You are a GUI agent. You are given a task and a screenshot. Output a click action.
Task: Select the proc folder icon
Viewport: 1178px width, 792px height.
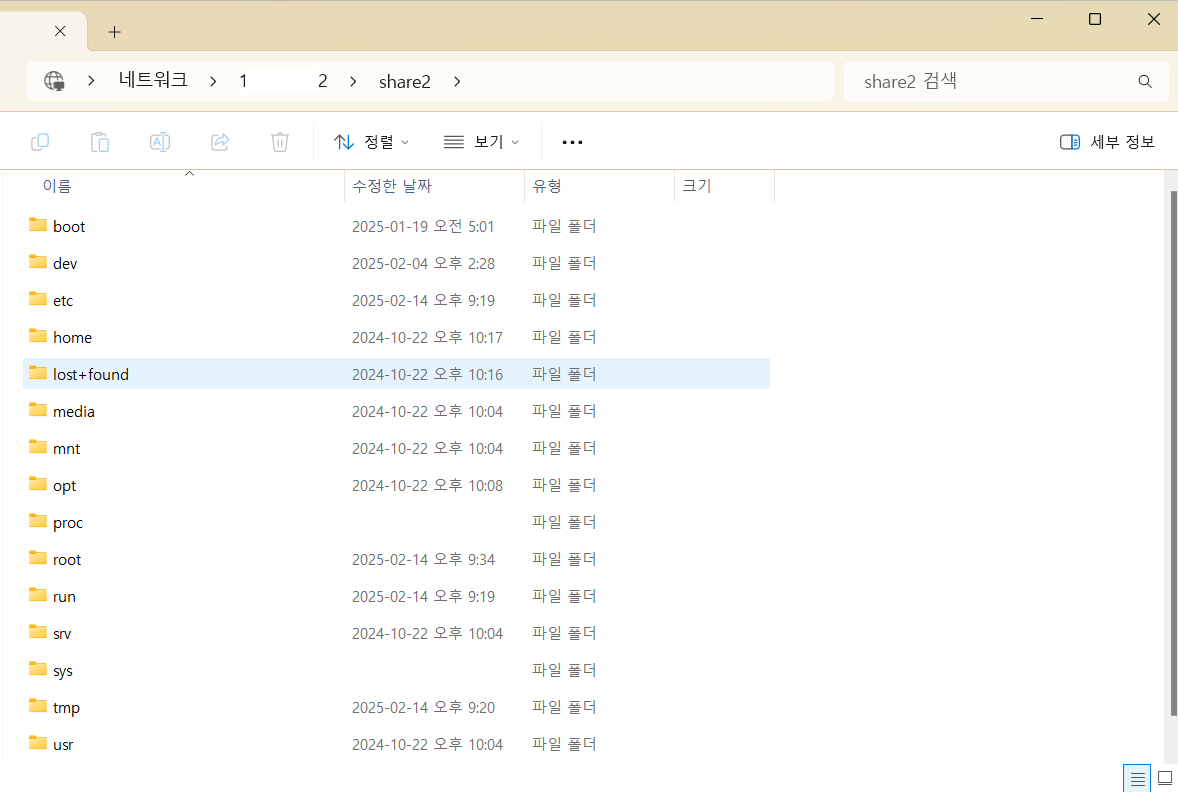tap(38, 521)
